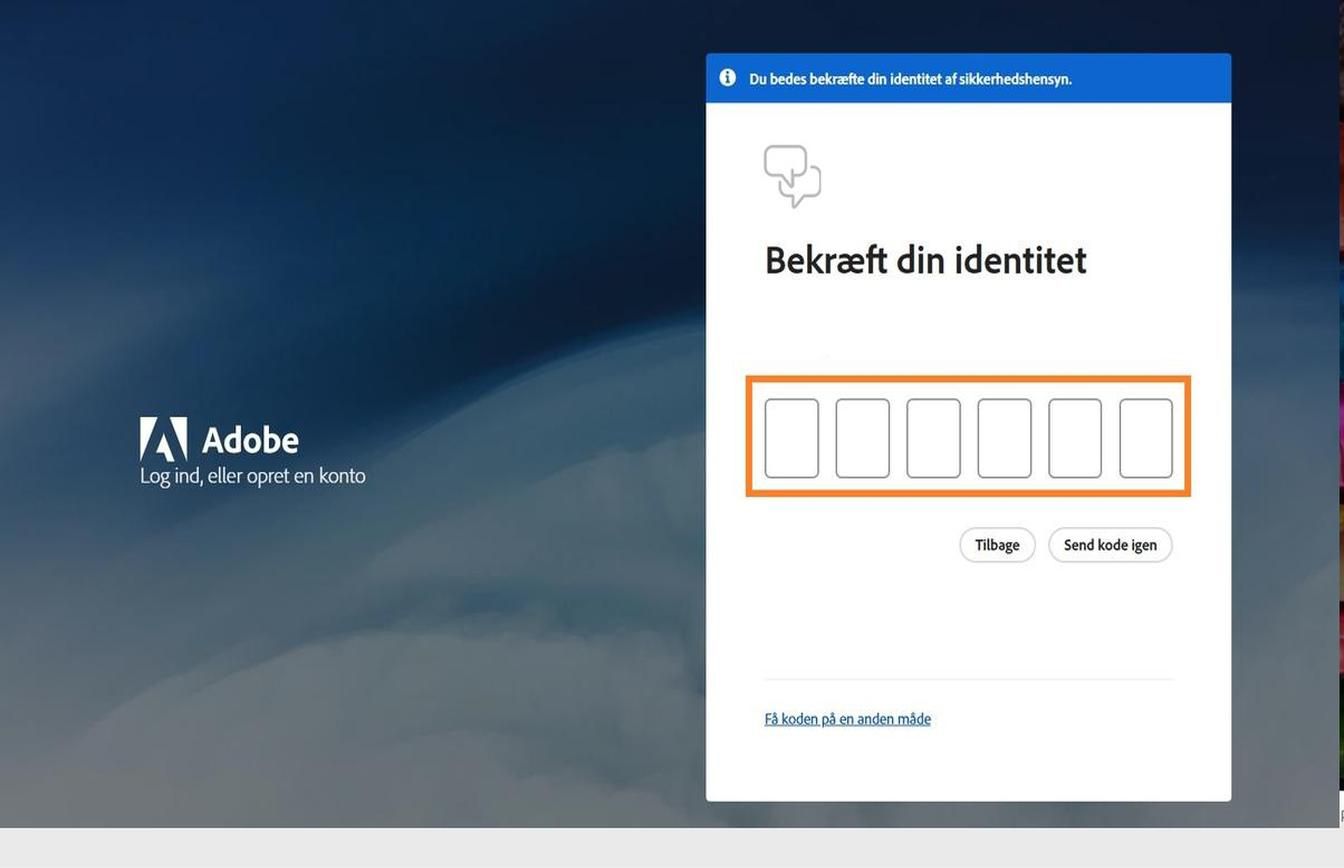
Task: Select the last verification code box
Action: [x=1146, y=437]
